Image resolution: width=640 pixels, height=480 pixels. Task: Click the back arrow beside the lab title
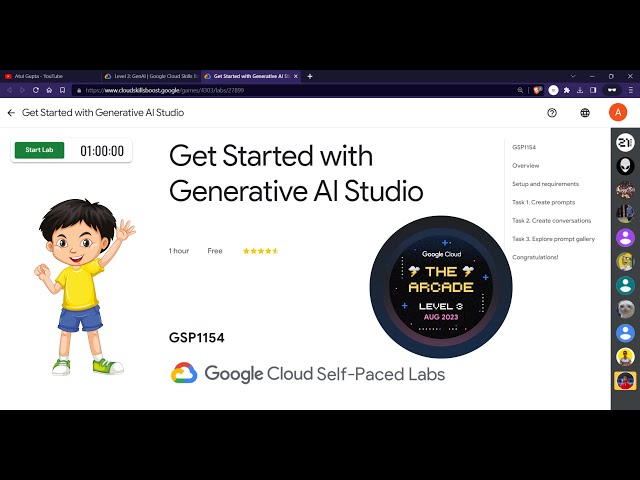coord(11,113)
